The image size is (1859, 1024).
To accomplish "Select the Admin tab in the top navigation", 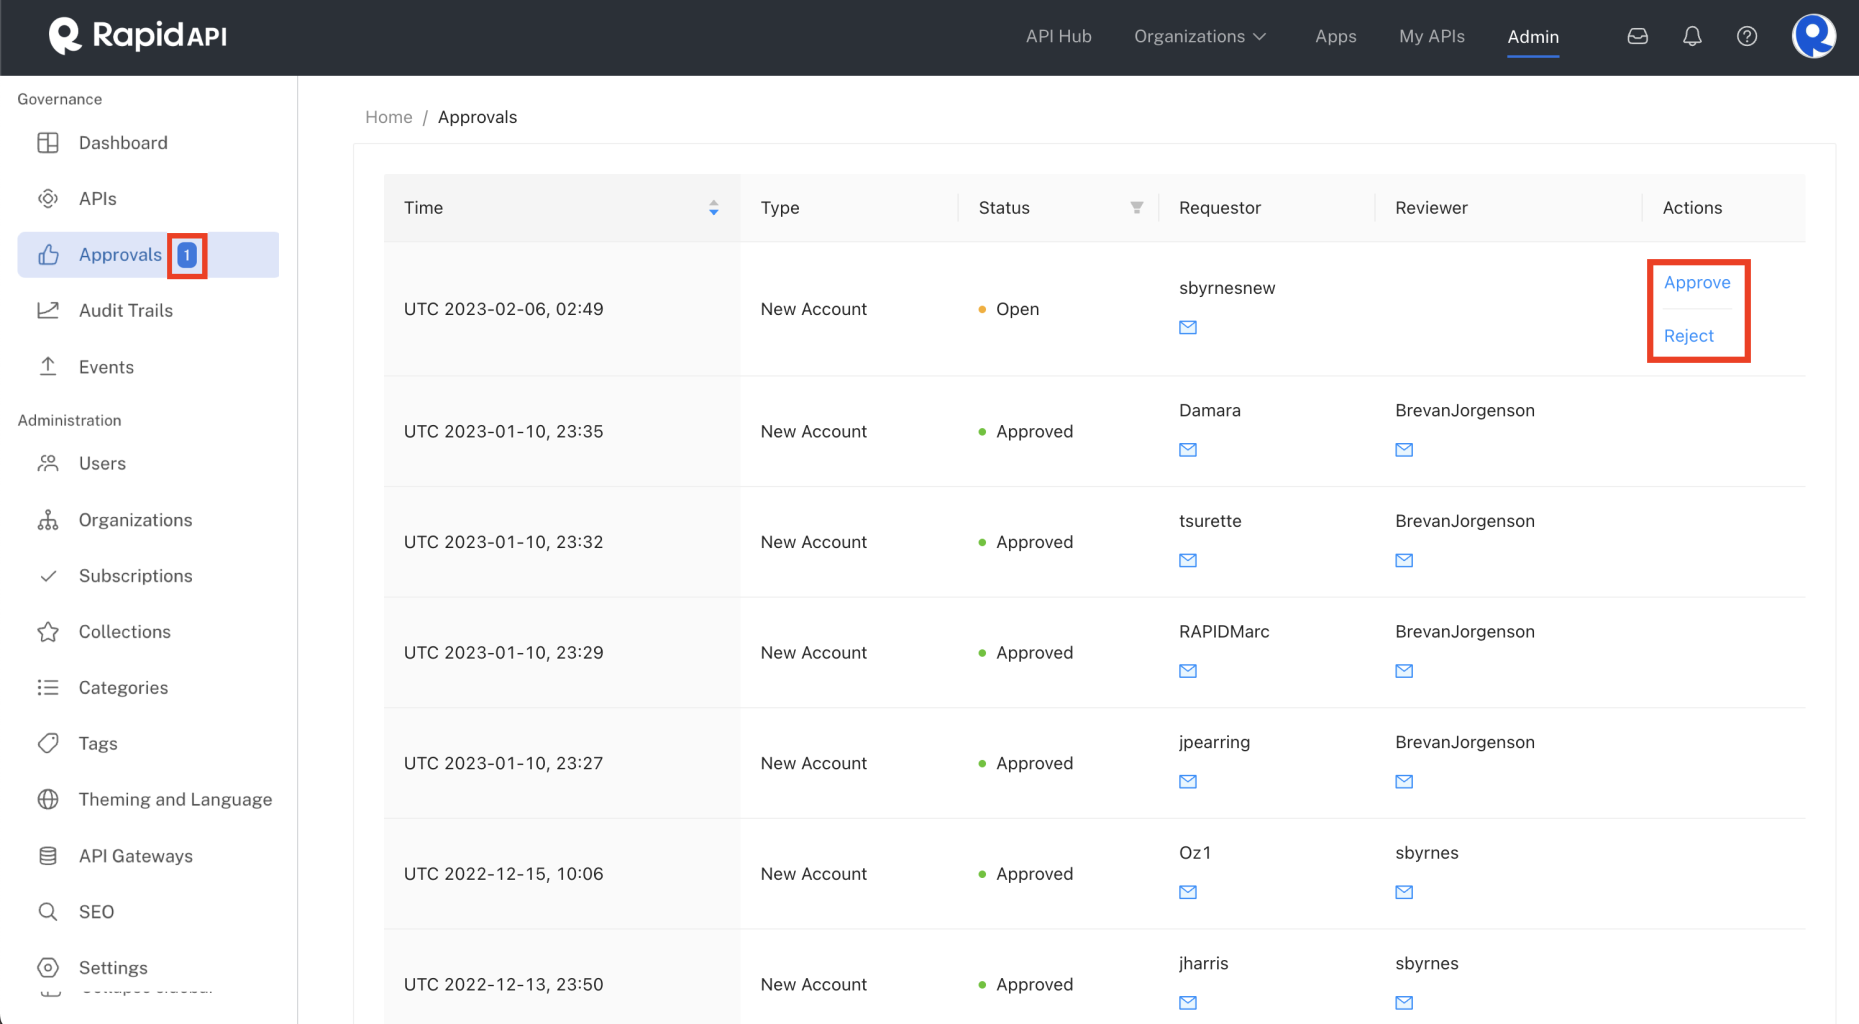I will point(1533,37).
